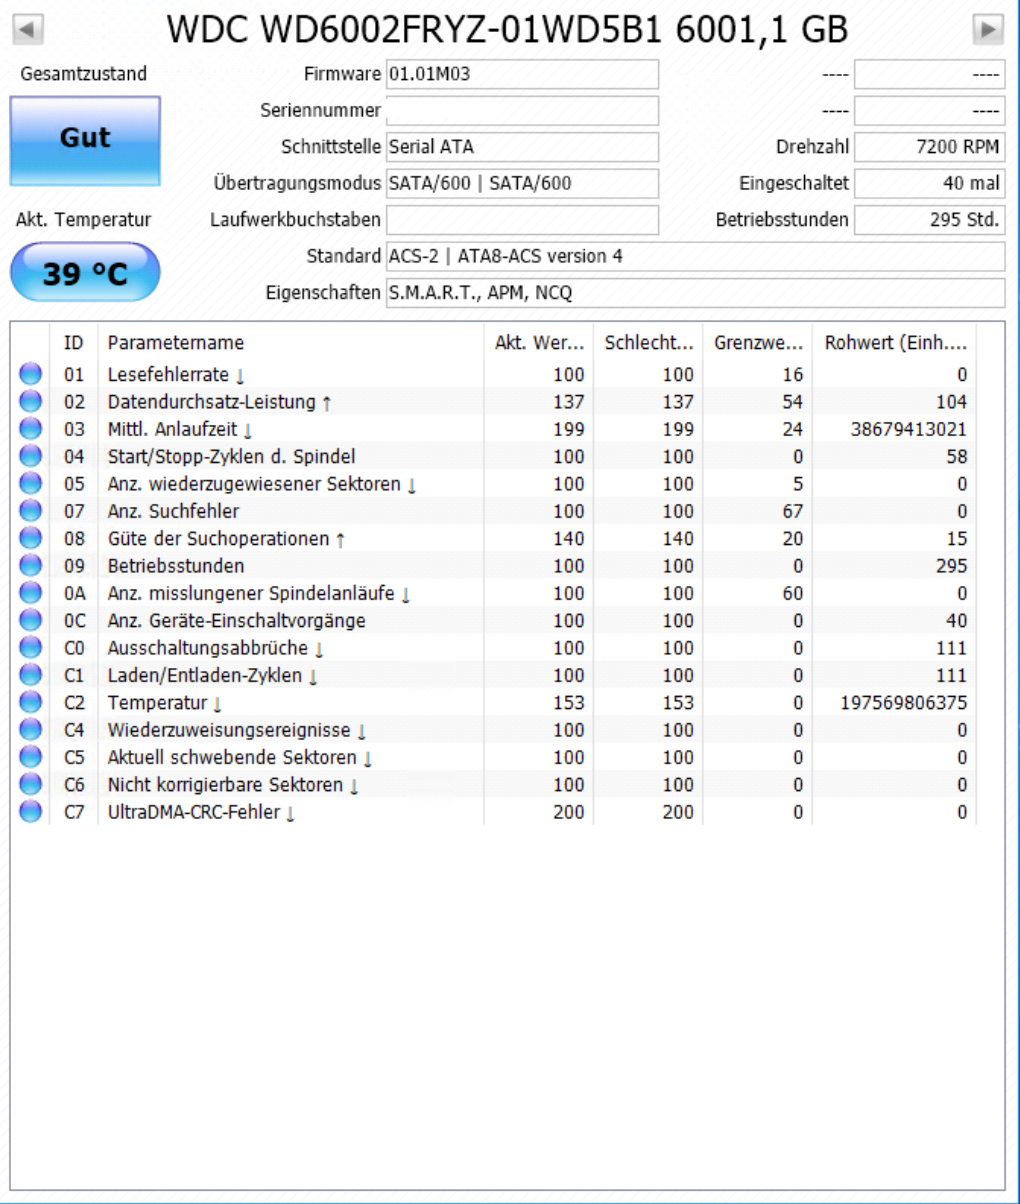Click the disk title WDC WD6002FRYZ-01WD5B1

tap(508, 31)
